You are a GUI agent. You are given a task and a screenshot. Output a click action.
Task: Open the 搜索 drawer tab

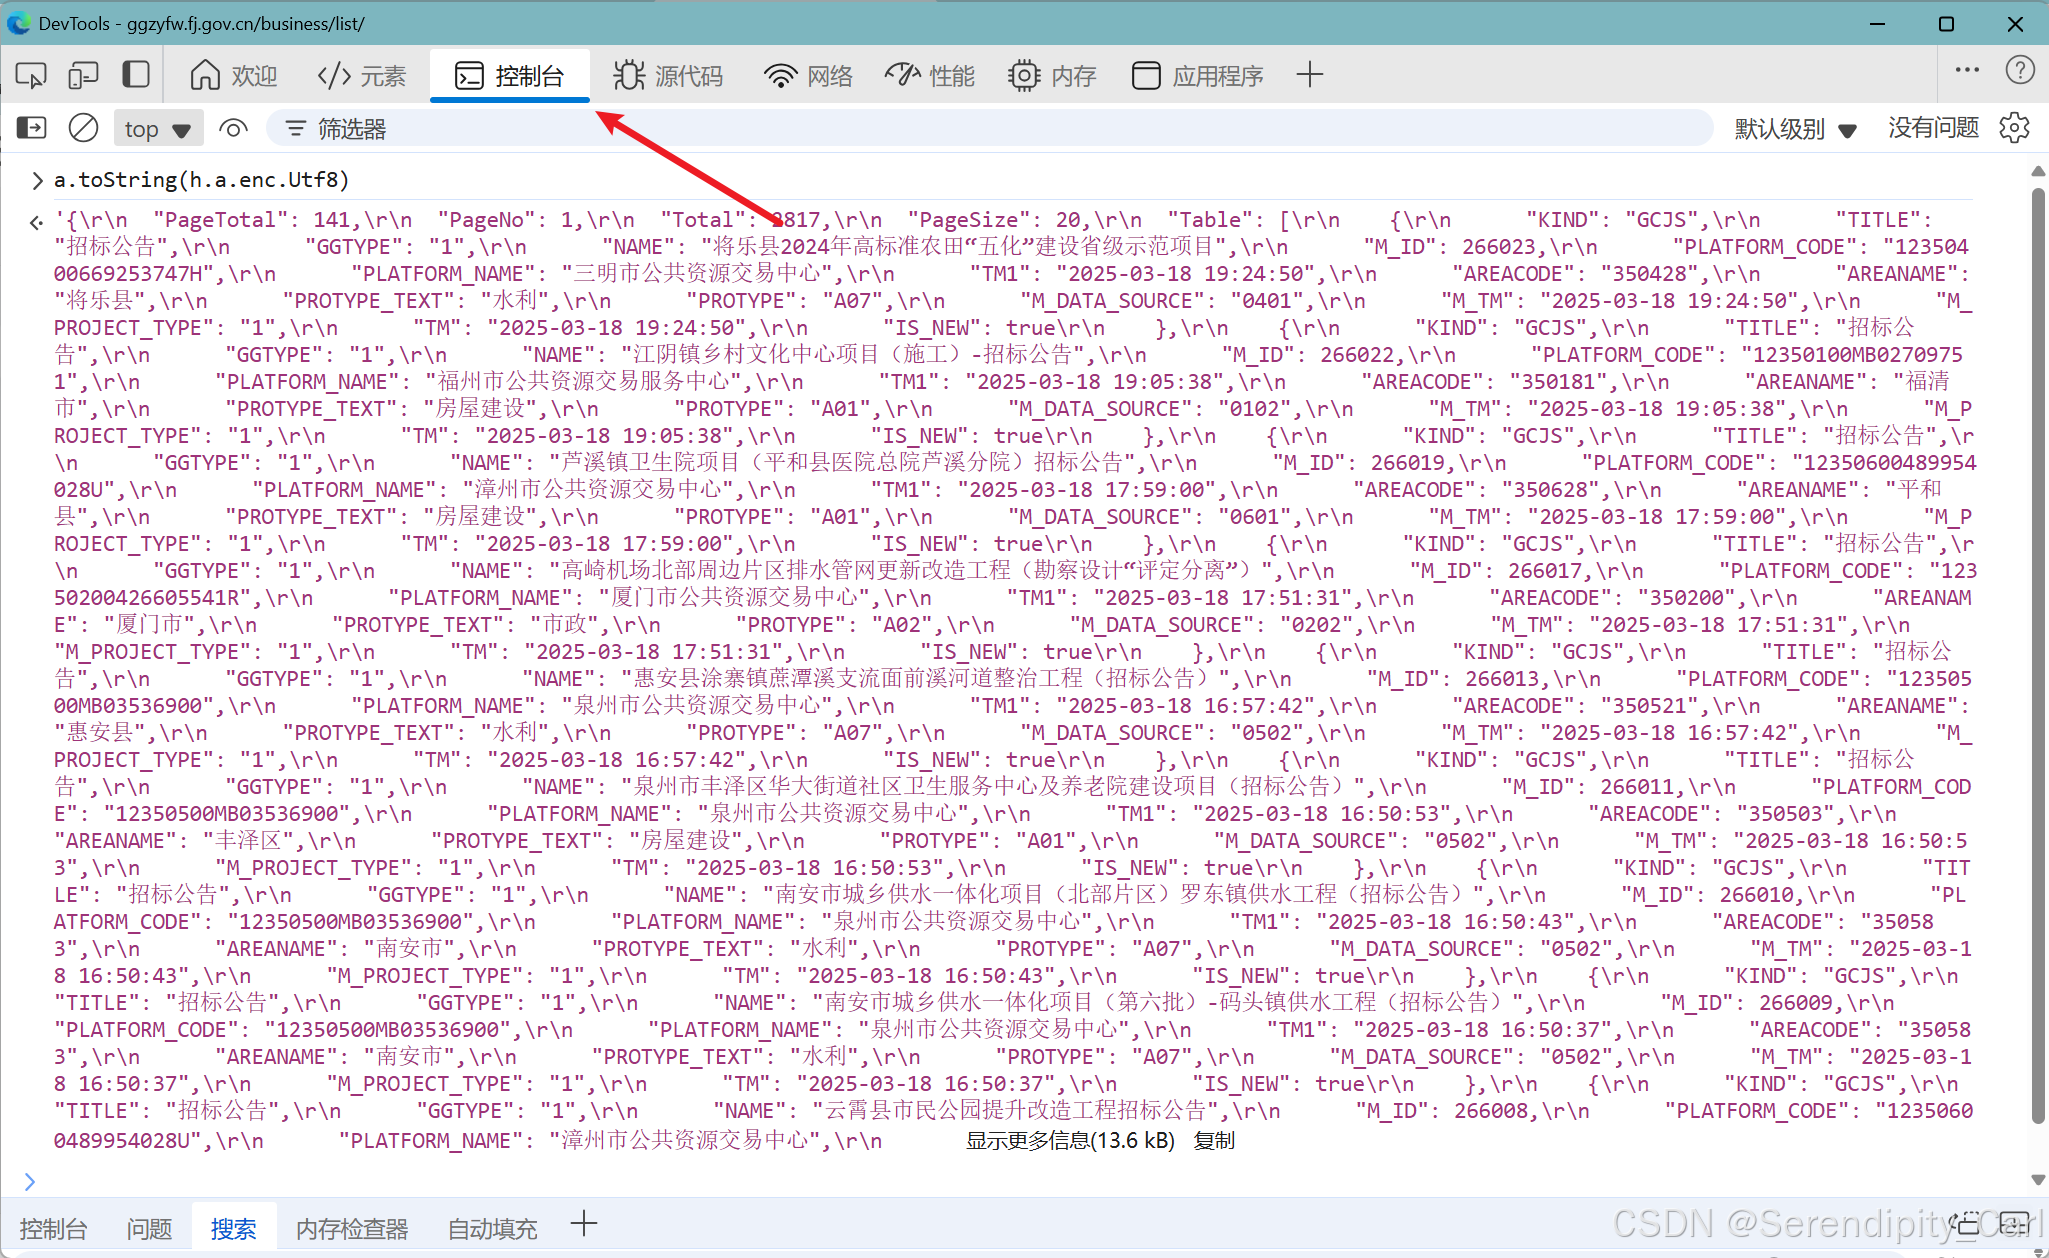(x=233, y=1228)
